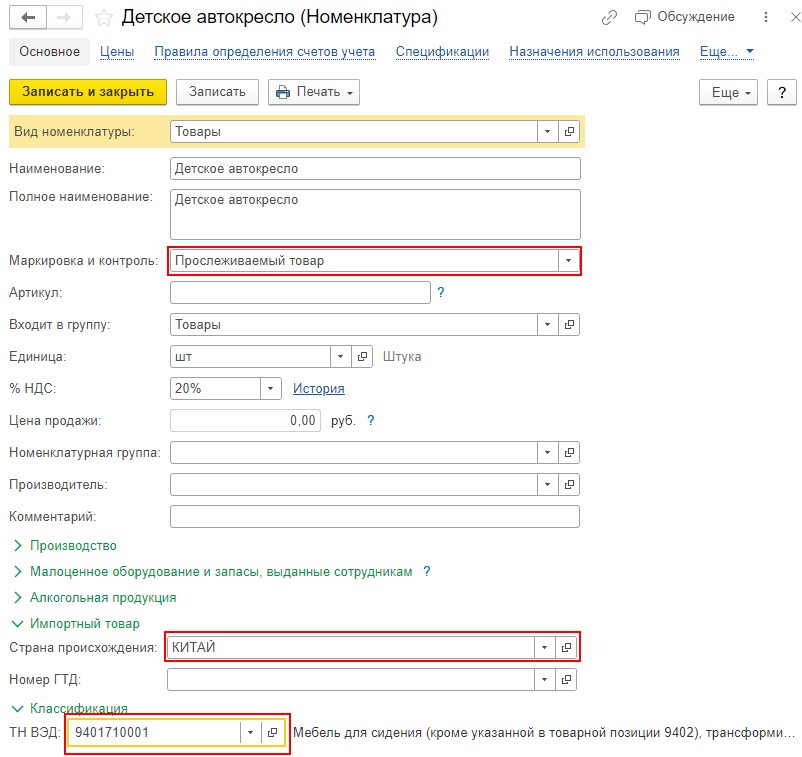Image resolution: width=802 pixels, height=757 pixels.
Task: Open Вид номенклатуры item with open icon
Action: (569, 132)
